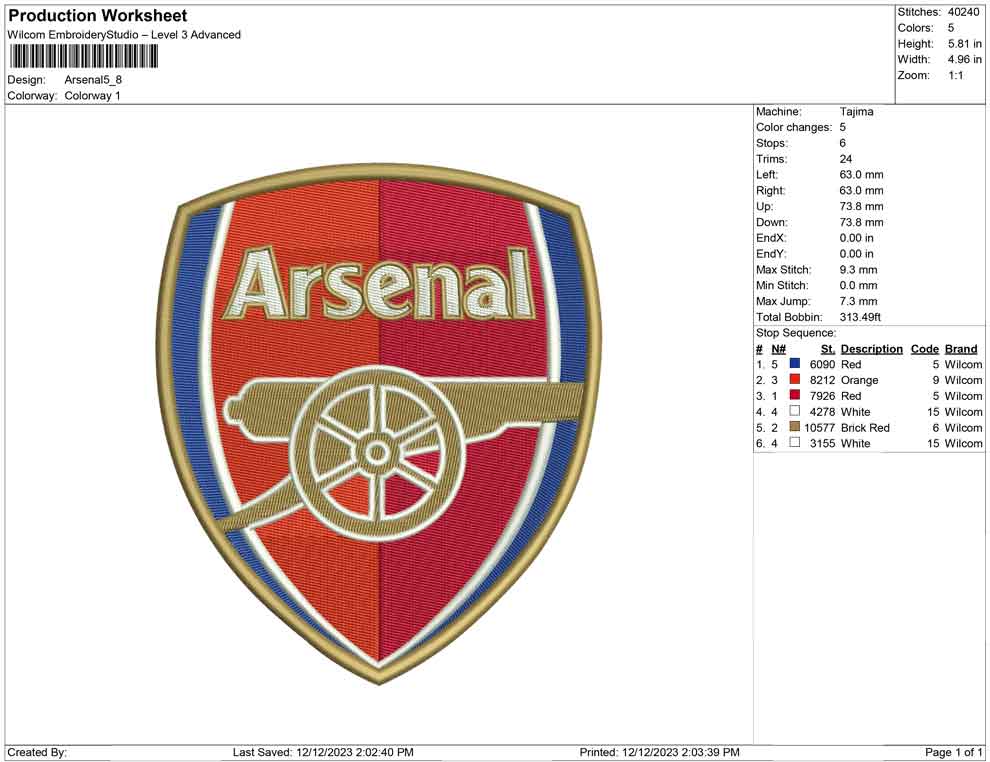Viewport: 990px width, 762px height.
Task: Click the orange swatch for stitch count 8212
Action: (795, 379)
